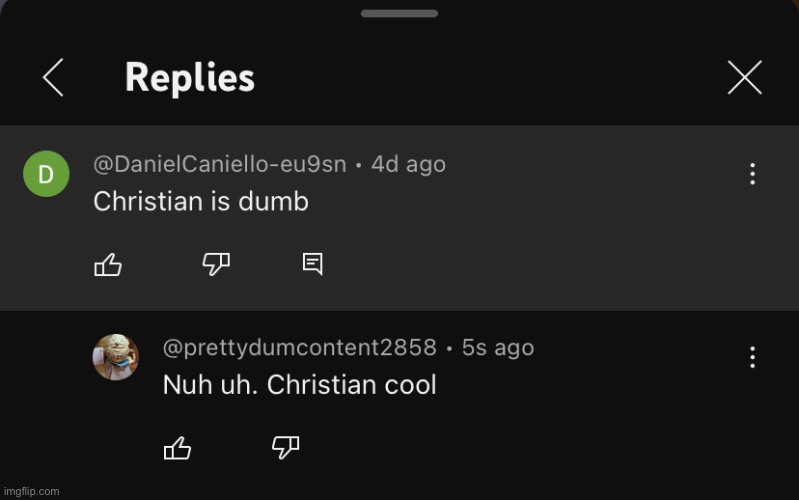
Task: Dislike the "Christian is dumb" comment
Action: pos(216,265)
